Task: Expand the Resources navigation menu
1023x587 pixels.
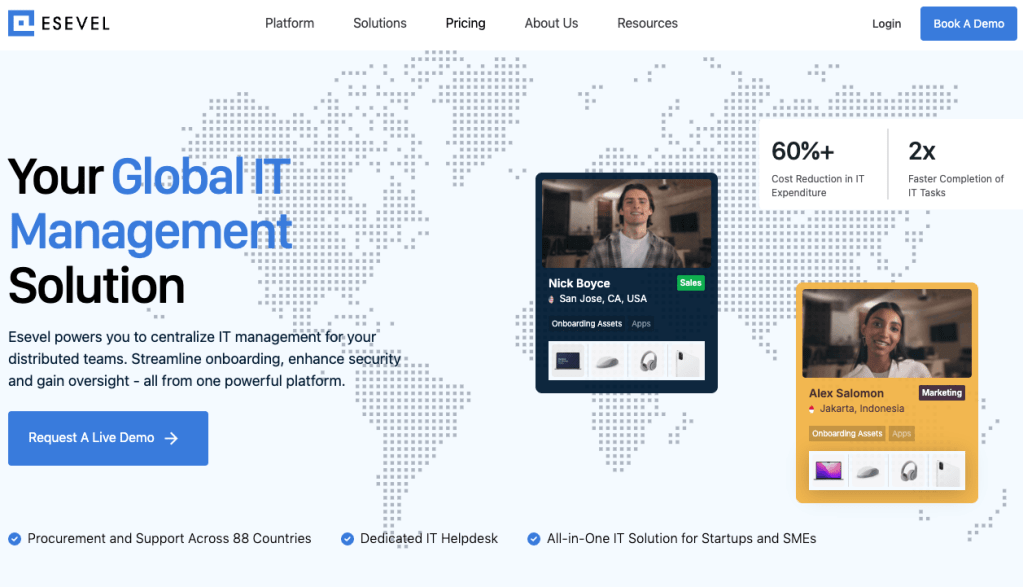Action: [x=647, y=23]
